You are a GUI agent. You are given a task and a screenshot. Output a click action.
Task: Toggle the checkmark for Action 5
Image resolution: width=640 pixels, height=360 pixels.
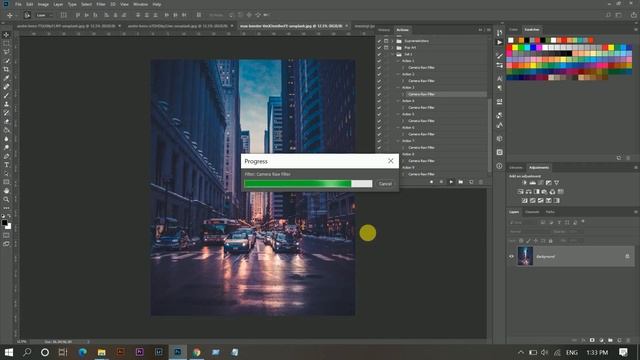pyautogui.click(x=379, y=114)
